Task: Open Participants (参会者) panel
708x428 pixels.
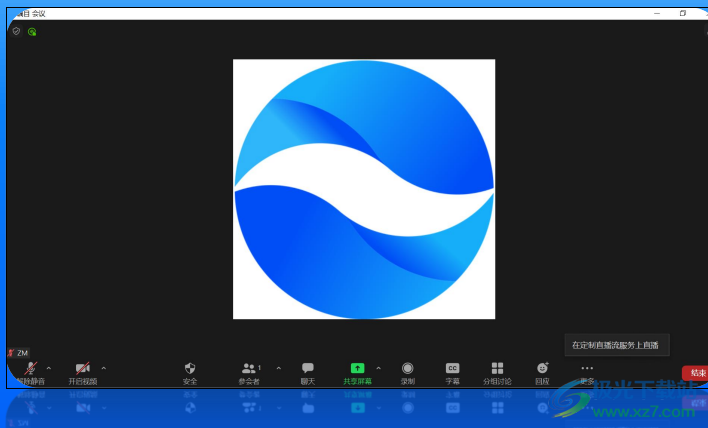Action: [x=249, y=371]
